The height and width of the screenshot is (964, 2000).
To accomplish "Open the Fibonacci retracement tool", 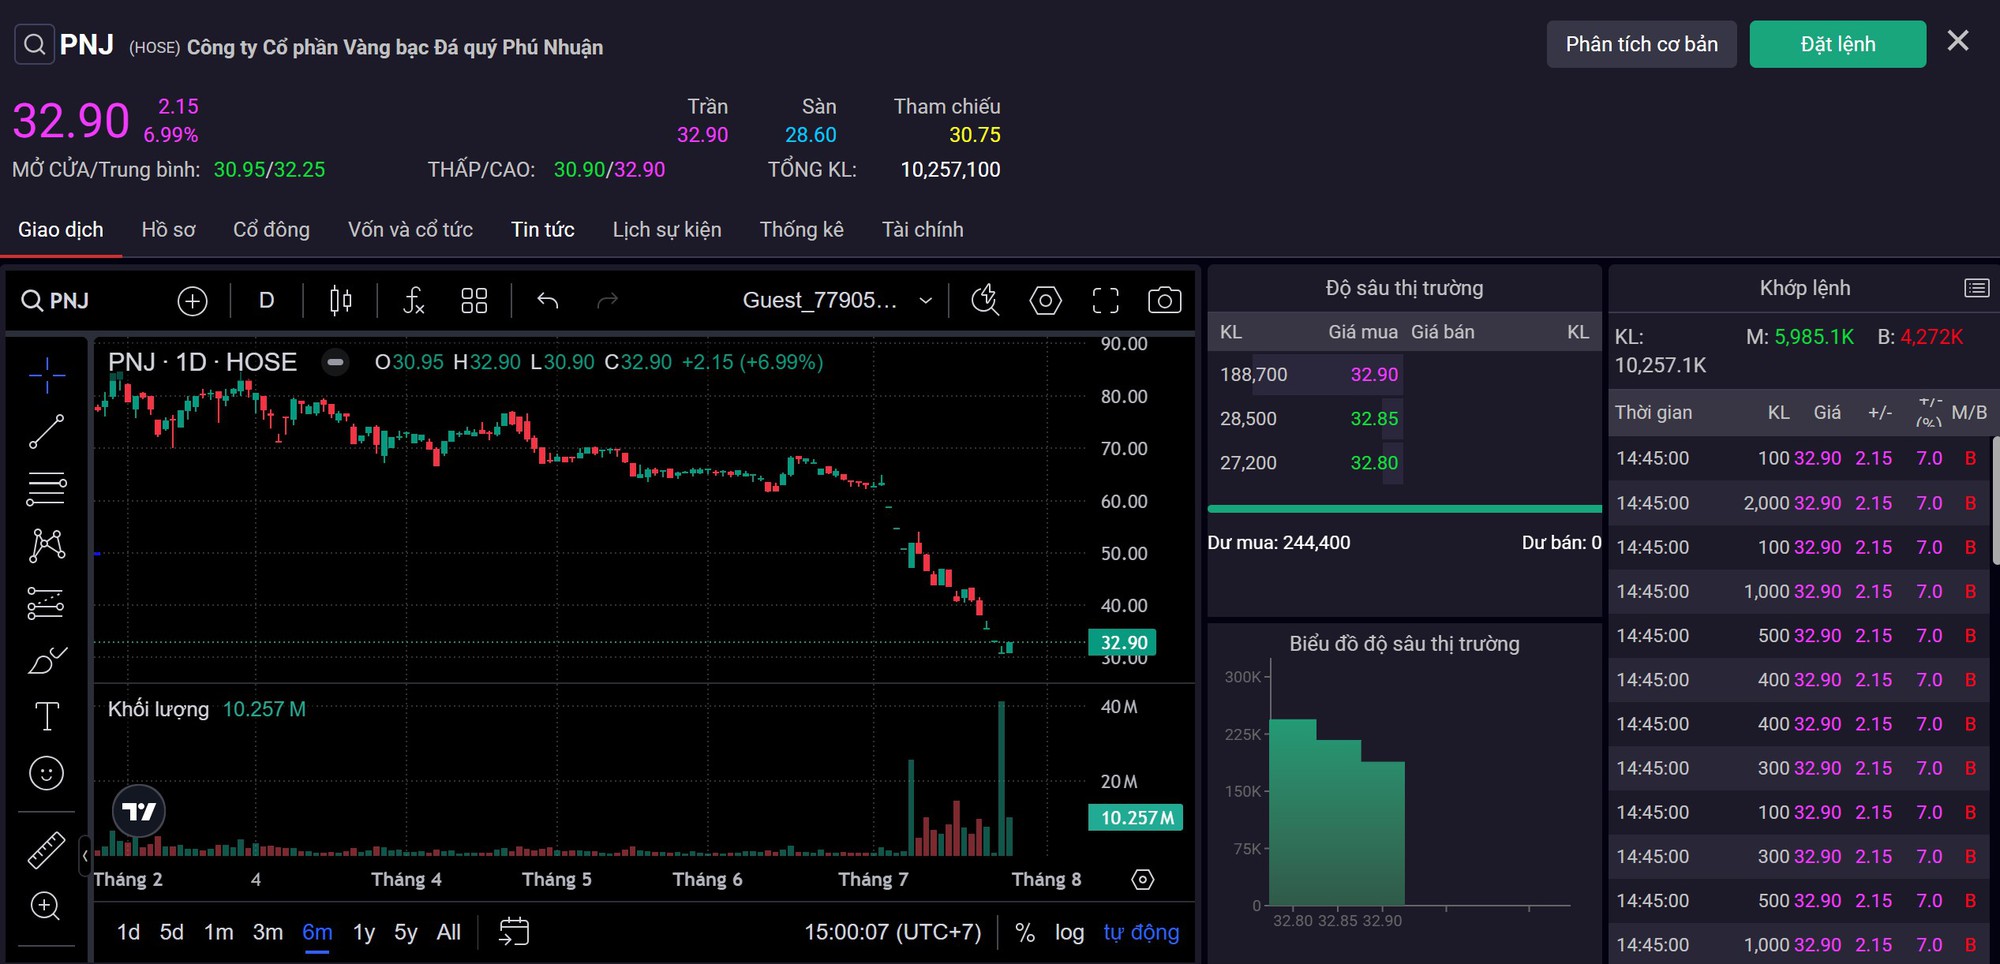I will pyautogui.click(x=46, y=488).
